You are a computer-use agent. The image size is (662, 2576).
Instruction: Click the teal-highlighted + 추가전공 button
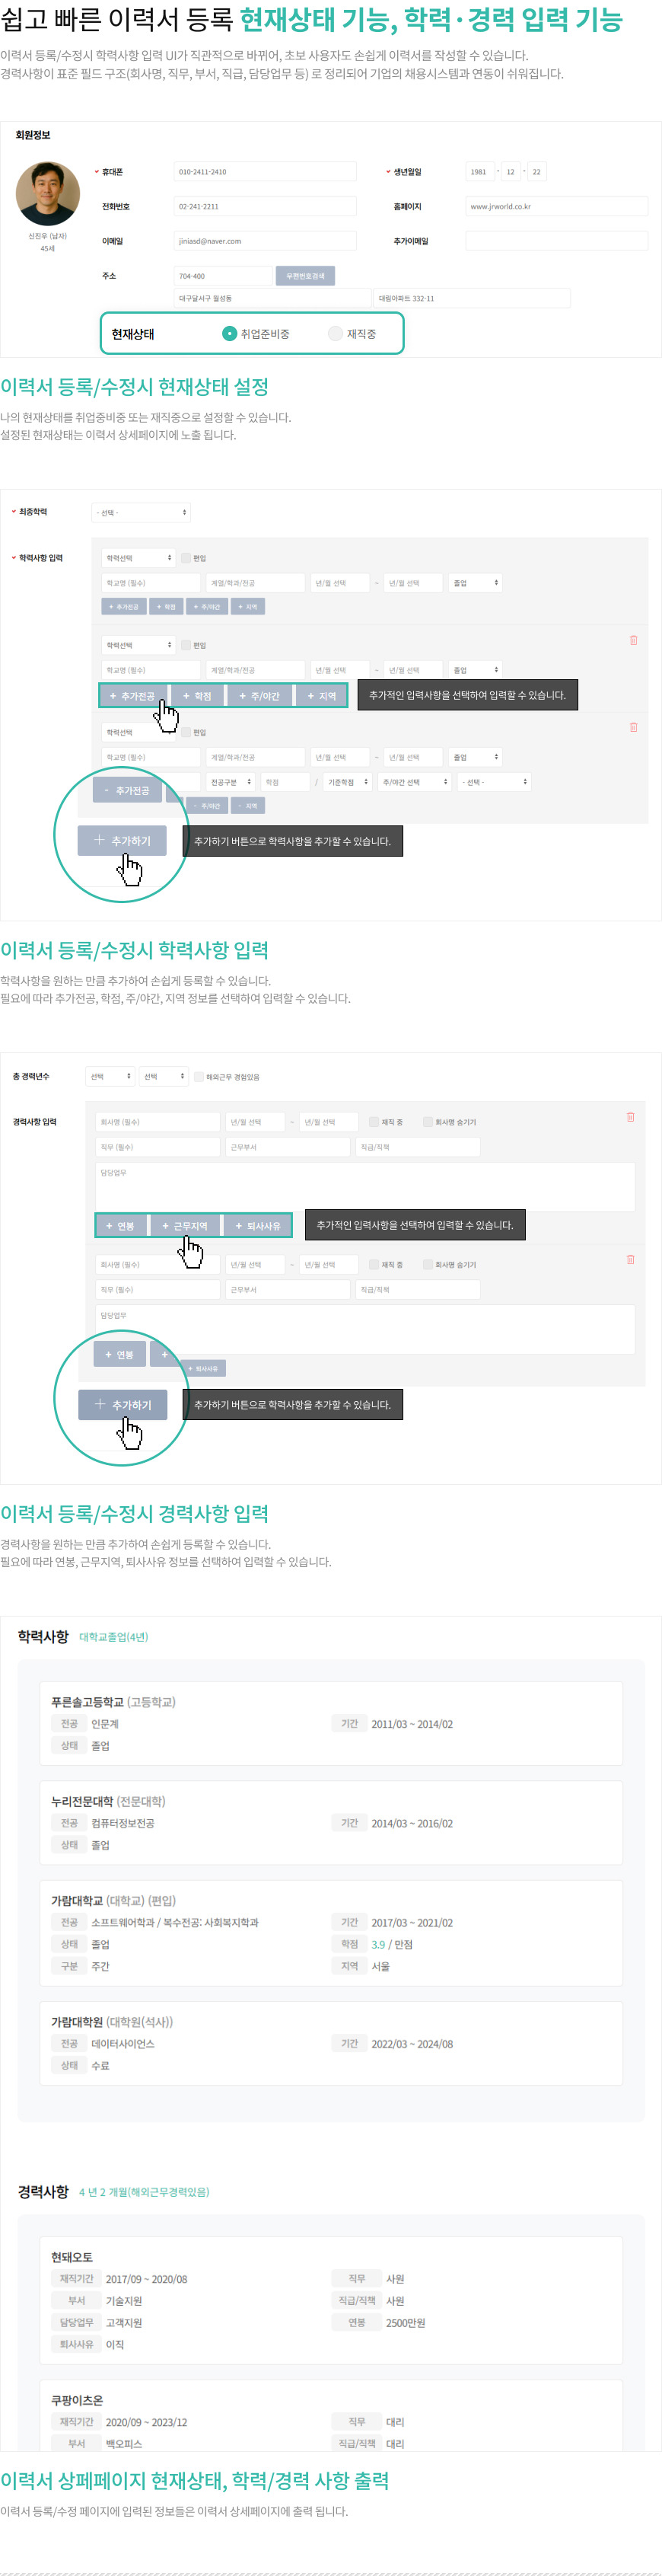pyautogui.click(x=133, y=696)
